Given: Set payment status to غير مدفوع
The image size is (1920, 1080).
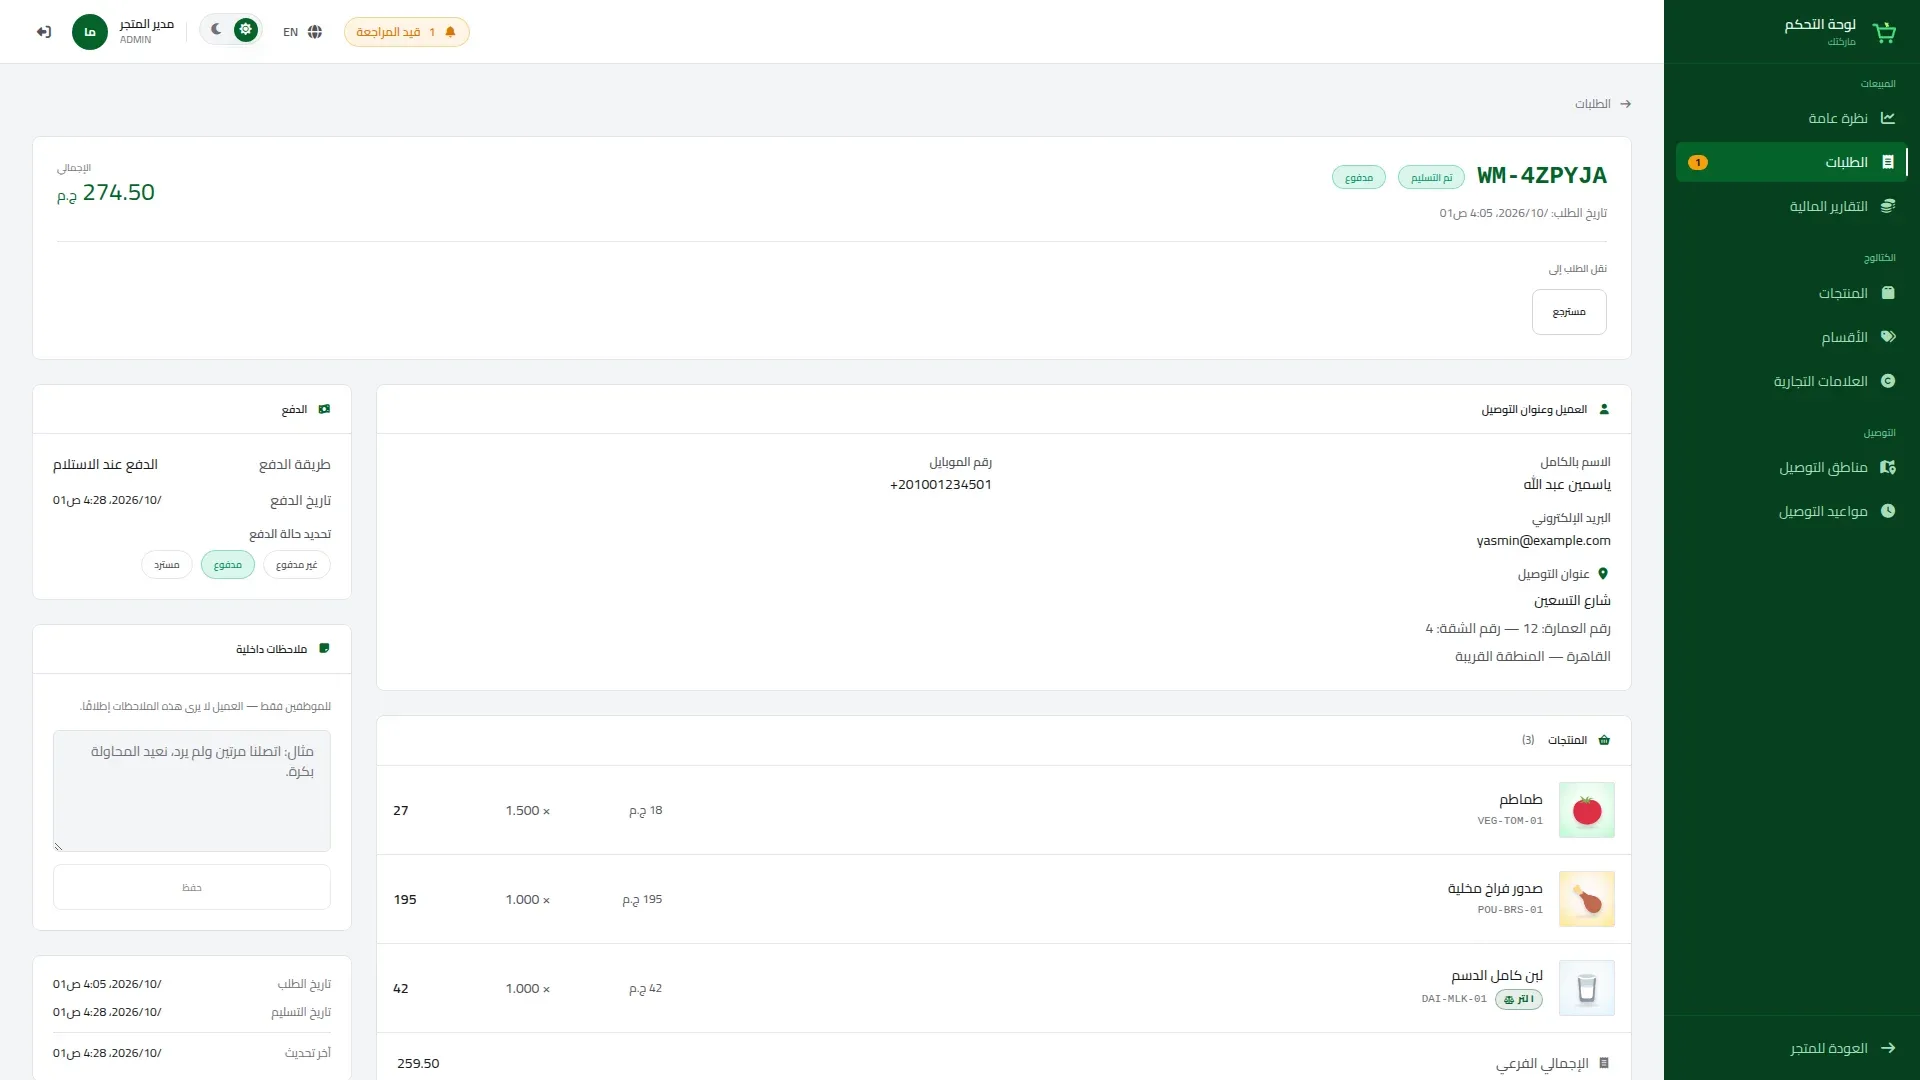Looking at the screenshot, I should (296, 565).
